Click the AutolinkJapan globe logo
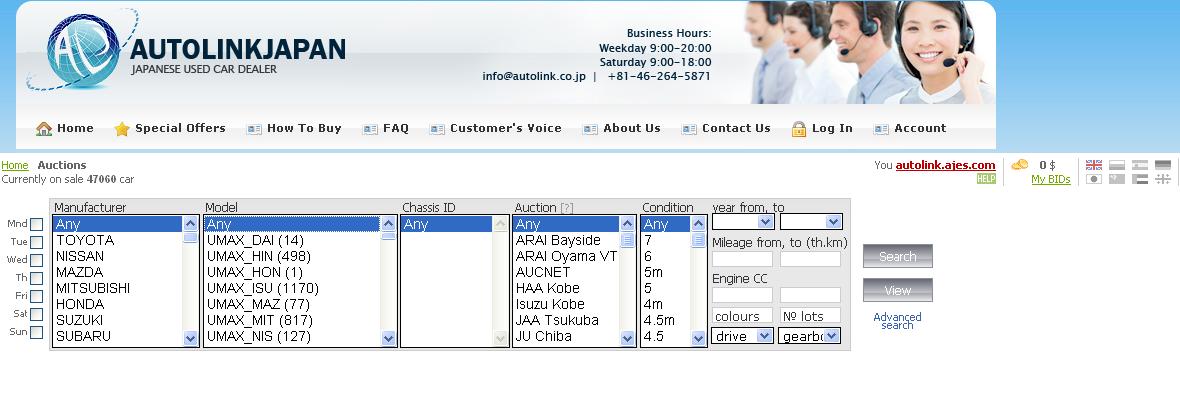 (x=84, y=51)
